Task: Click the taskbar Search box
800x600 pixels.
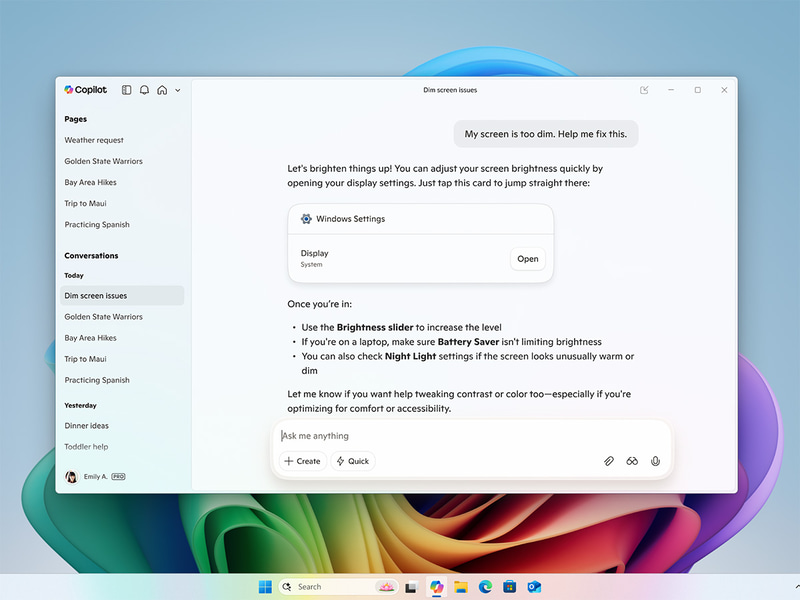Action: [340, 587]
